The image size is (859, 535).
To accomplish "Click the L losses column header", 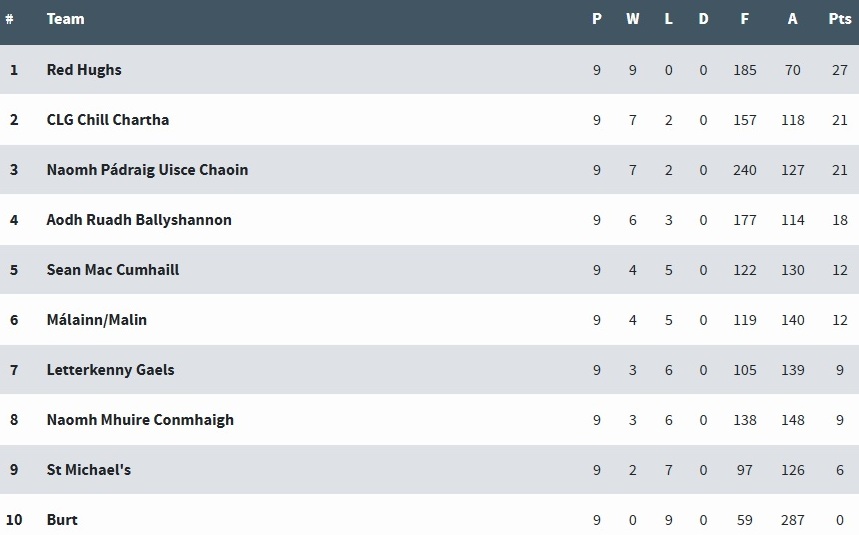I will click(668, 19).
